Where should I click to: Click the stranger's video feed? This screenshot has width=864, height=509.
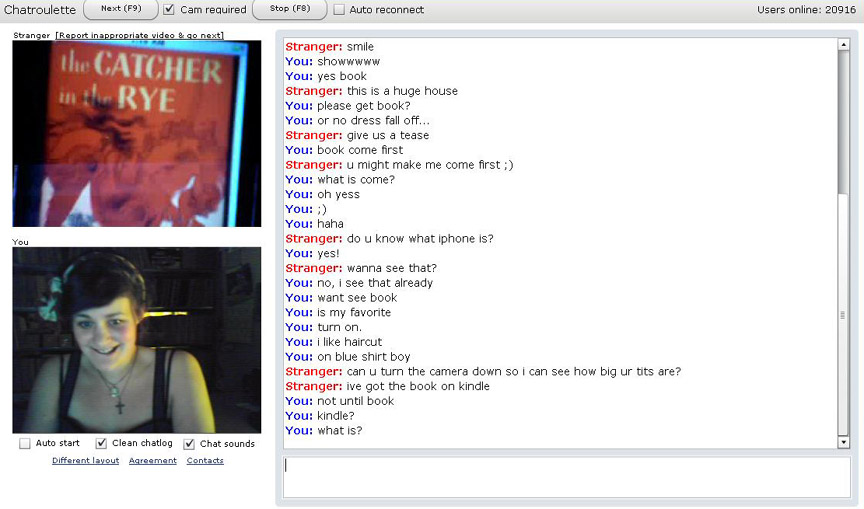pos(137,133)
